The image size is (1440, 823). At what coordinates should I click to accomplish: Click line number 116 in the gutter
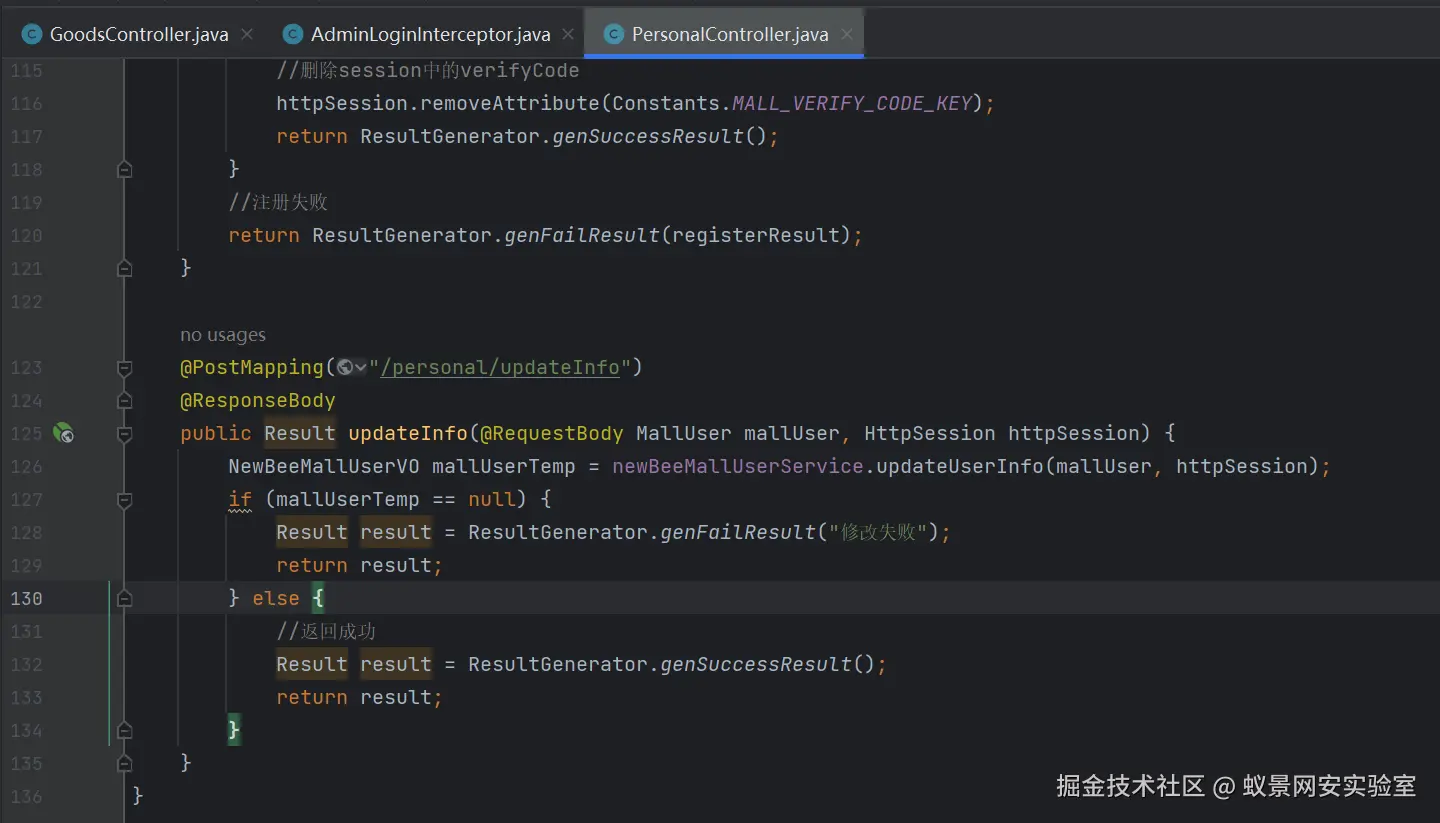[26, 103]
